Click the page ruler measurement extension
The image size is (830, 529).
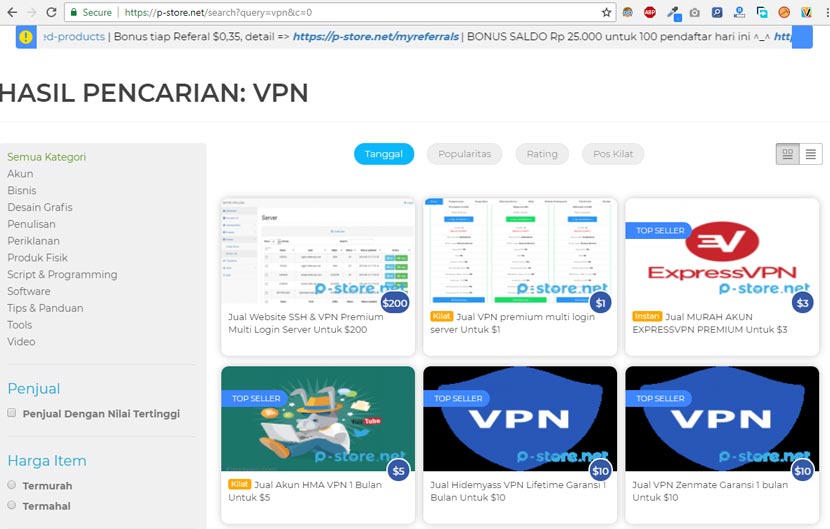(x=739, y=12)
